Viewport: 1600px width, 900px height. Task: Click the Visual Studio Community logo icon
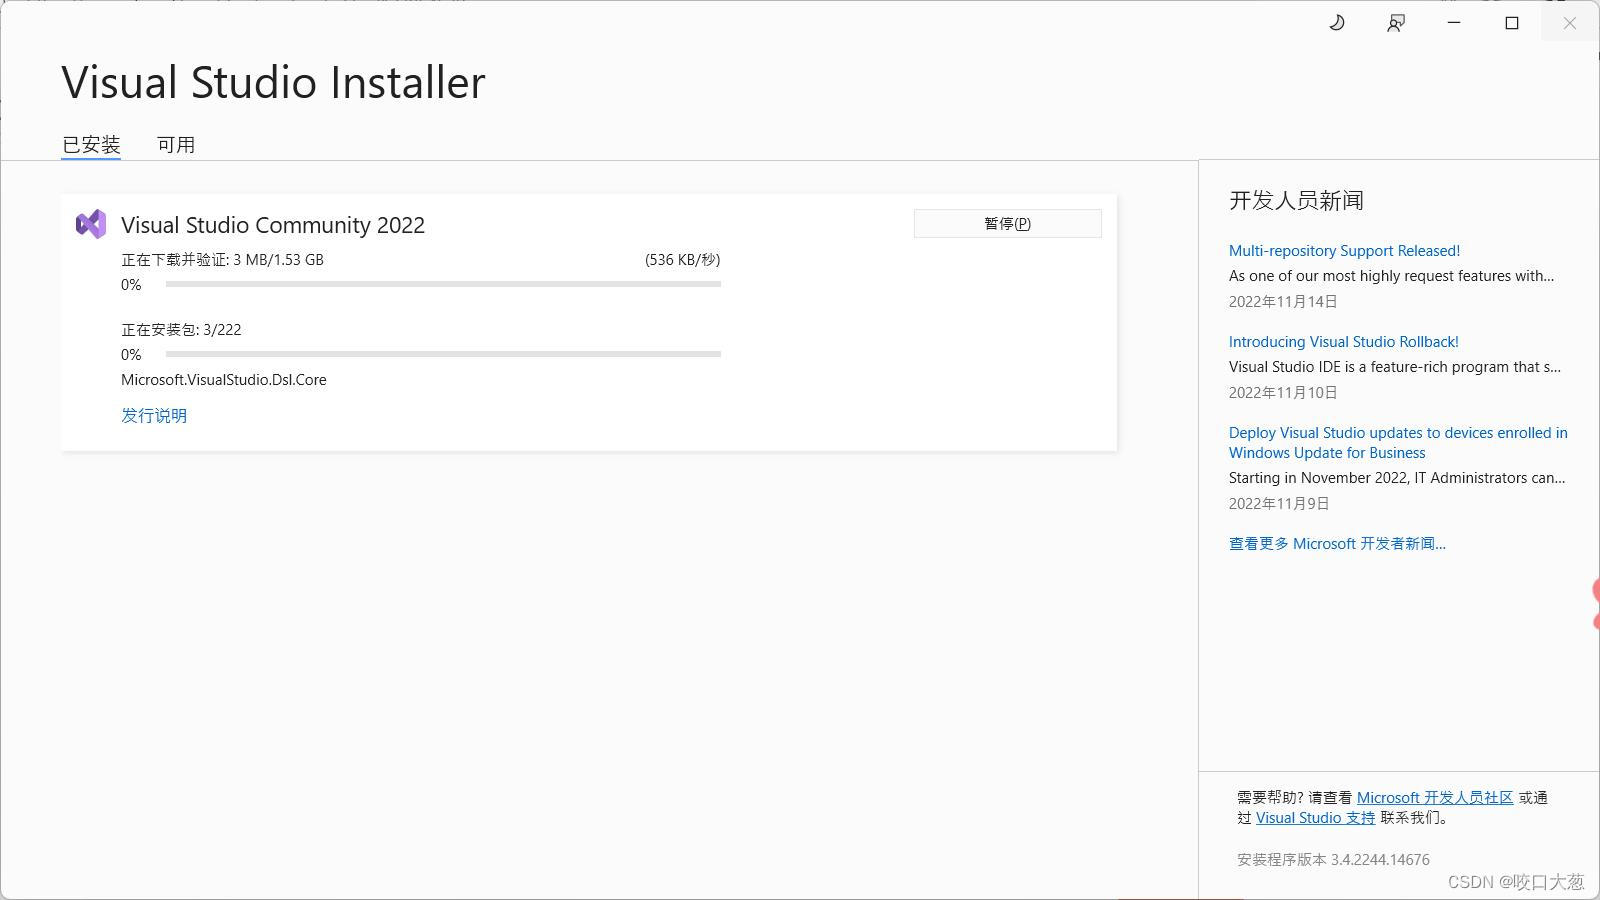[91, 224]
